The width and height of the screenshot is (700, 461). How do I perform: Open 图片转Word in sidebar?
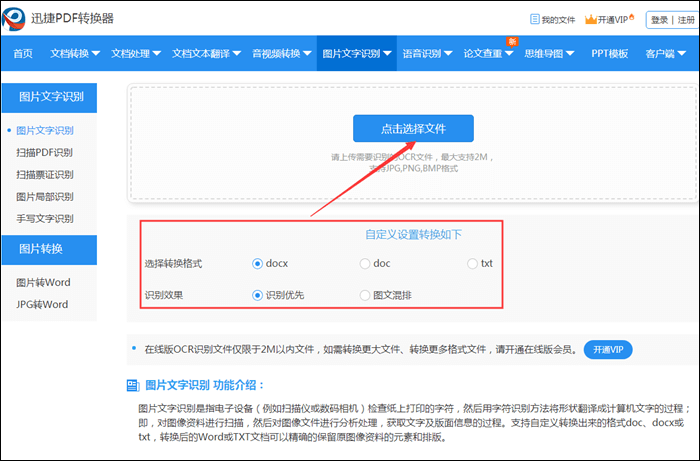43,282
